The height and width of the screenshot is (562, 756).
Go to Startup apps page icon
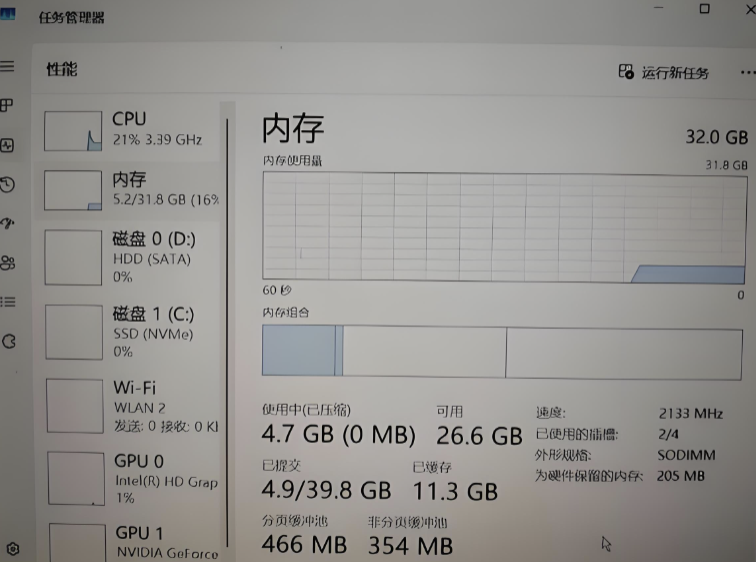tap(8, 223)
